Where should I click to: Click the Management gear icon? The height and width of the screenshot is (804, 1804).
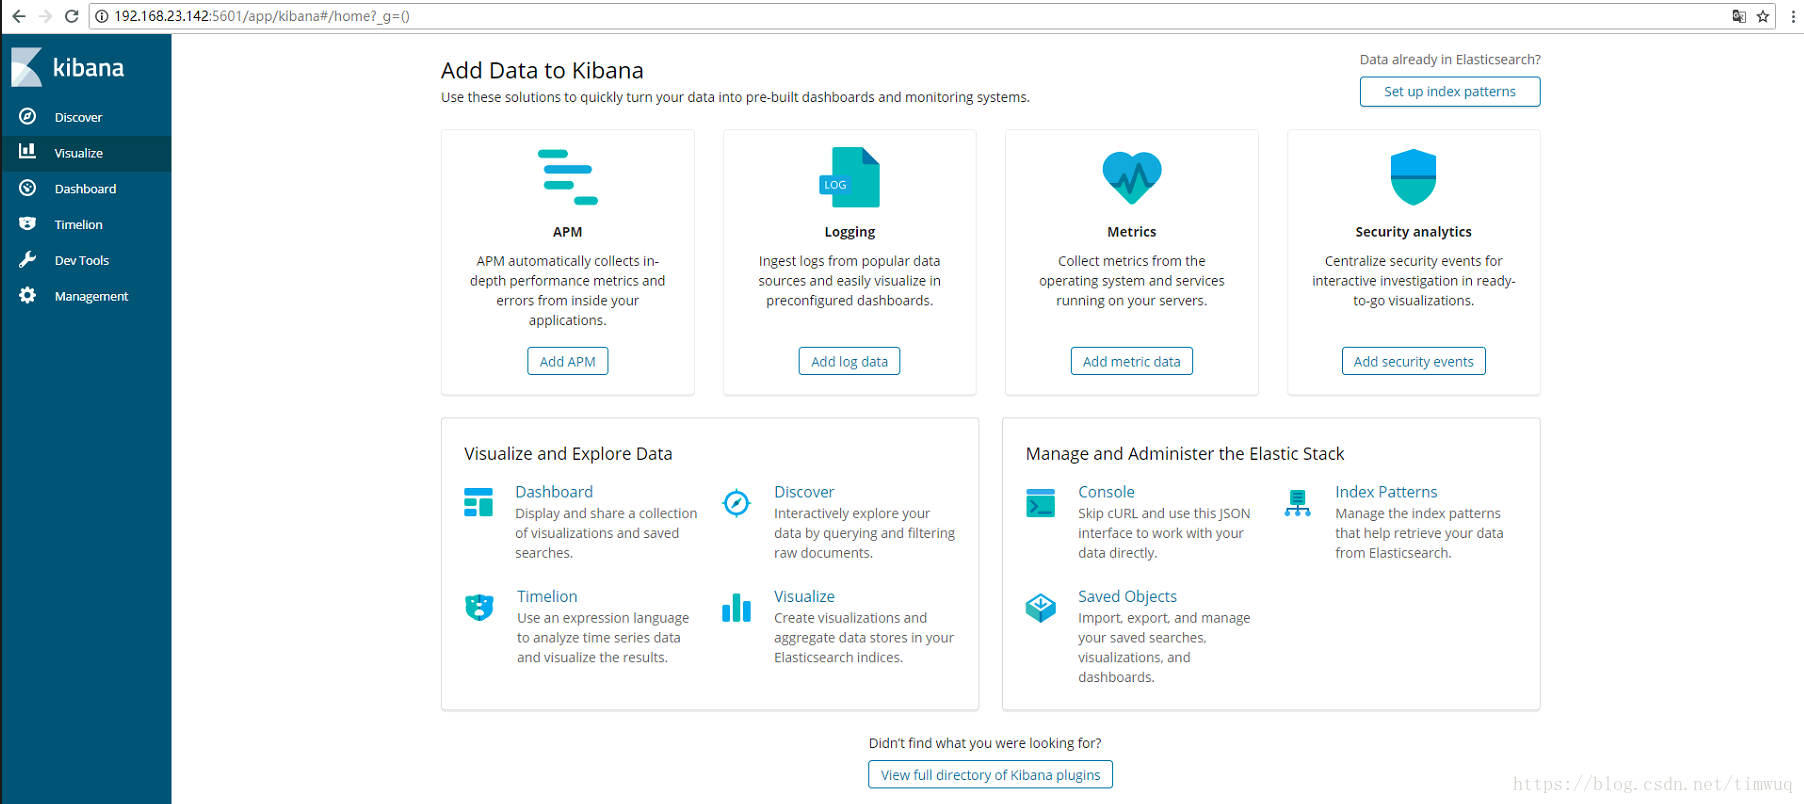point(28,295)
